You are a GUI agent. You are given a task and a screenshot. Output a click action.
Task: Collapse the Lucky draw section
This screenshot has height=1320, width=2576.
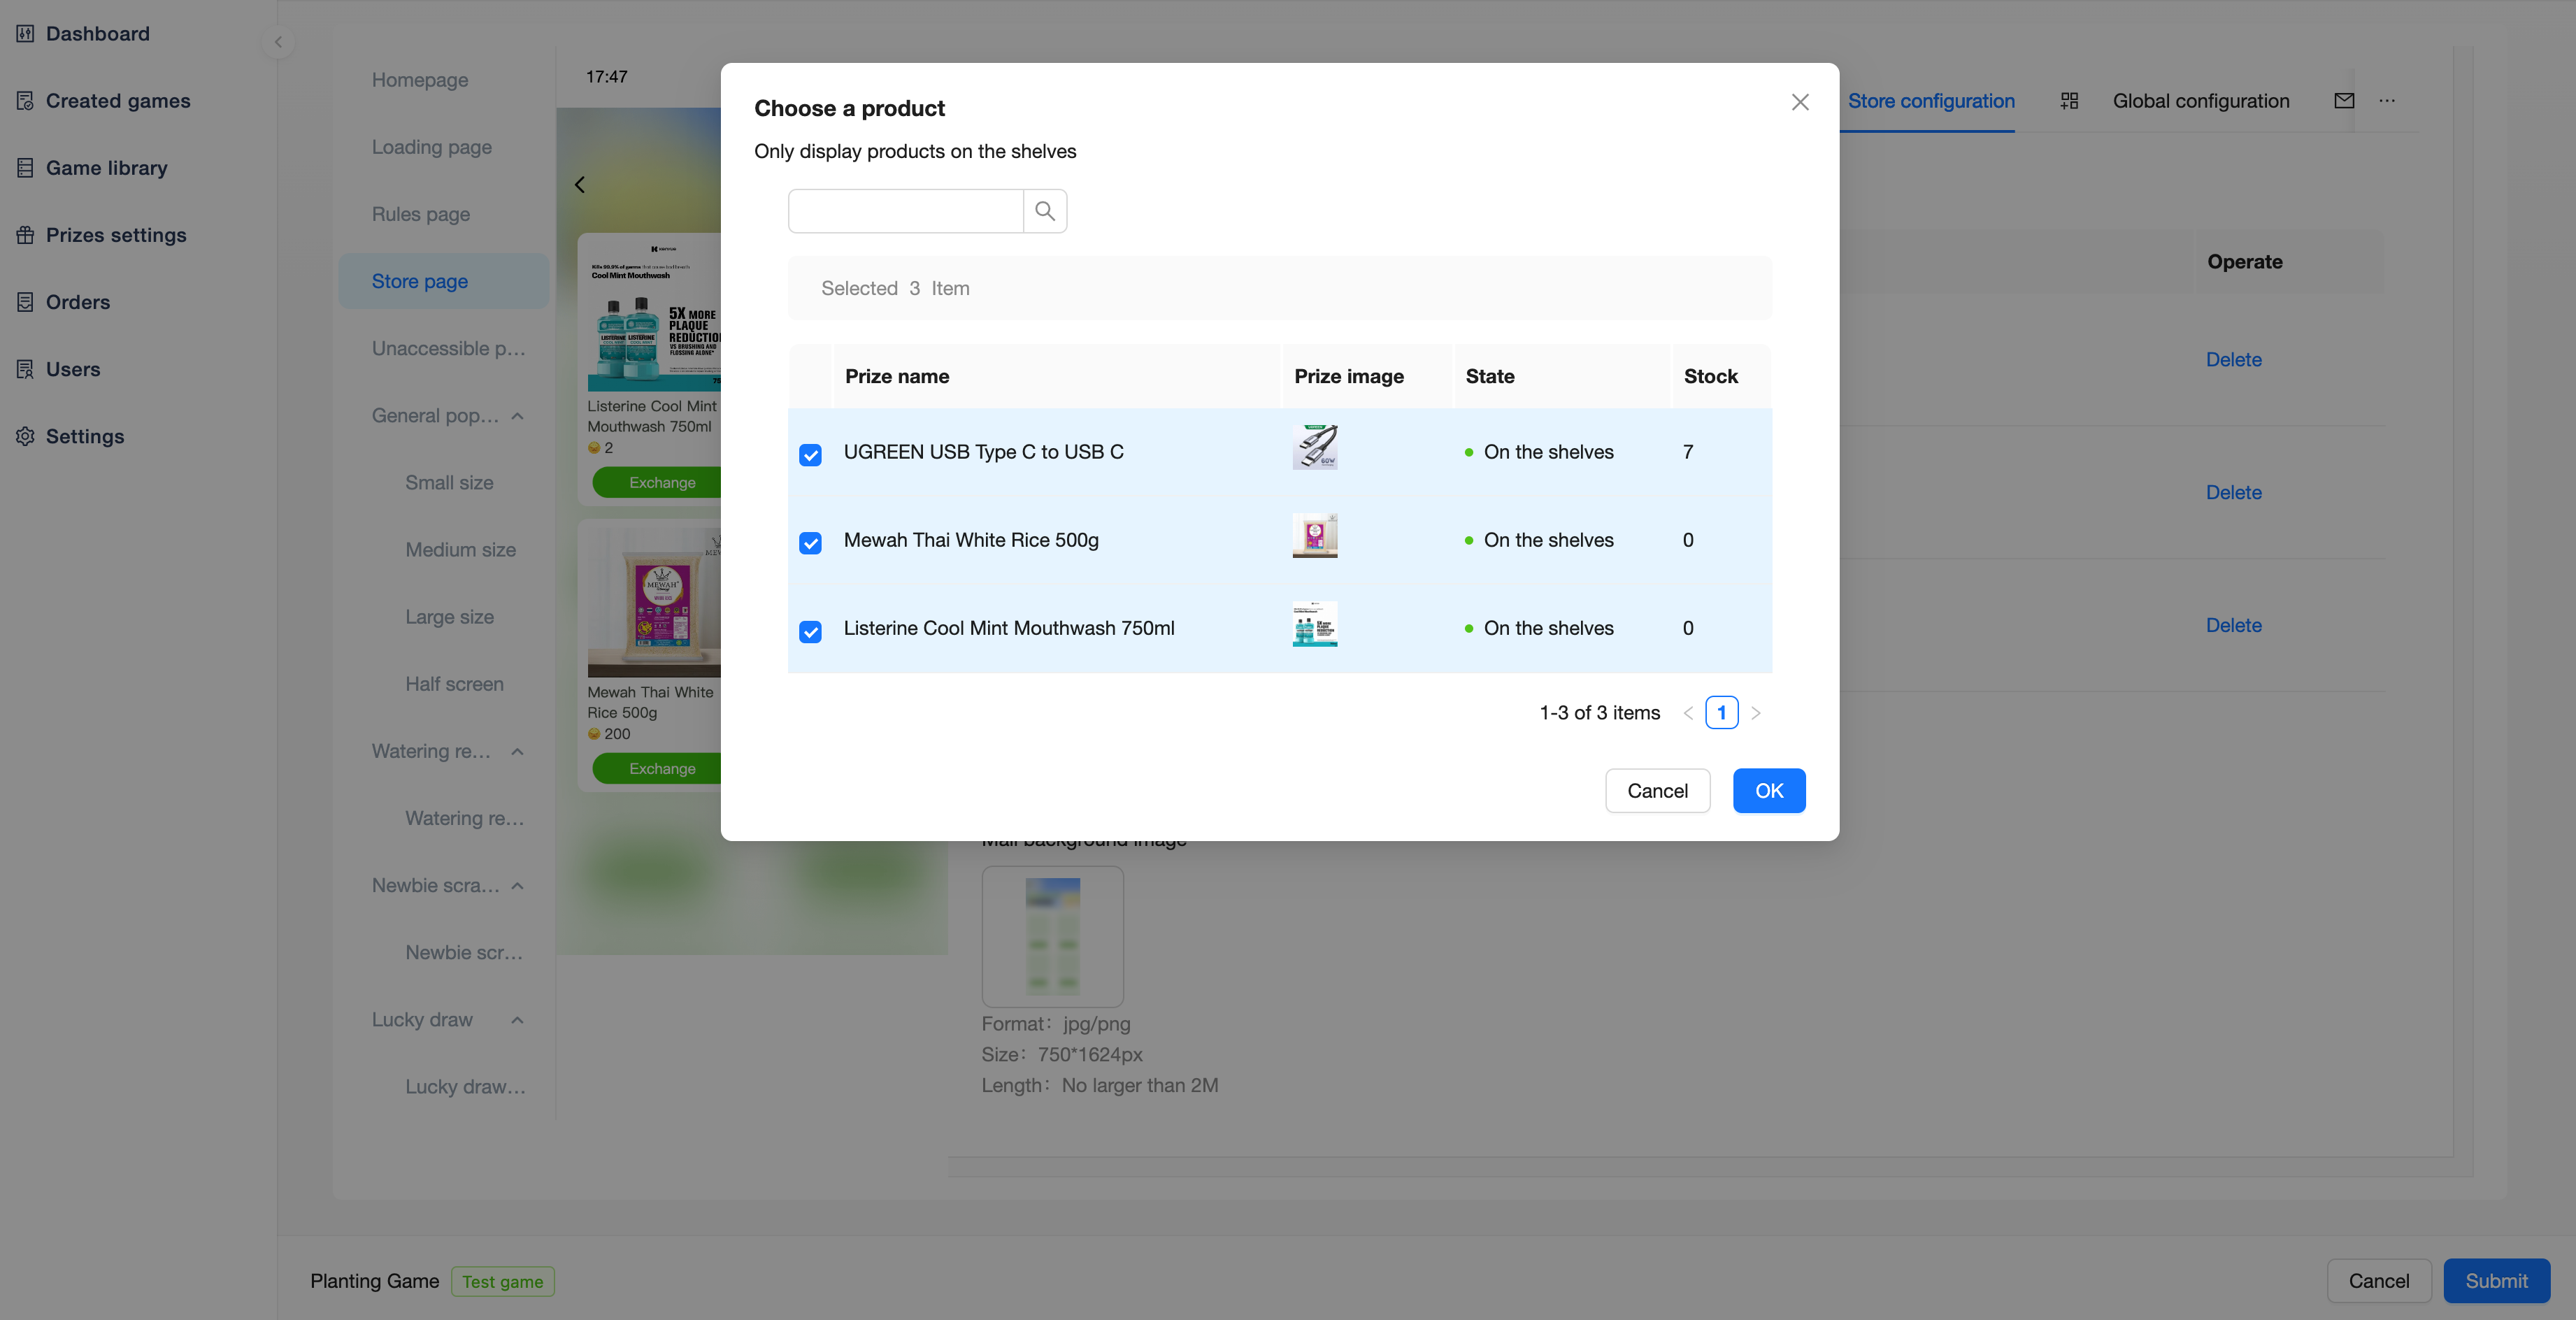click(517, 1020)
